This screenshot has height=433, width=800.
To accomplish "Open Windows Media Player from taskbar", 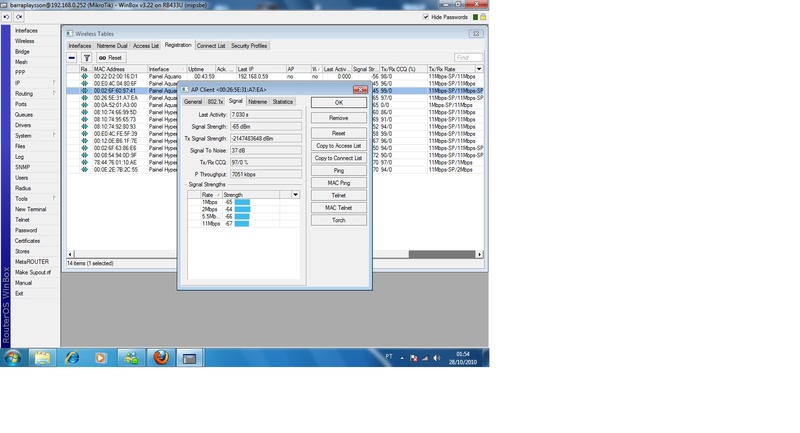I will click(100, 358).
